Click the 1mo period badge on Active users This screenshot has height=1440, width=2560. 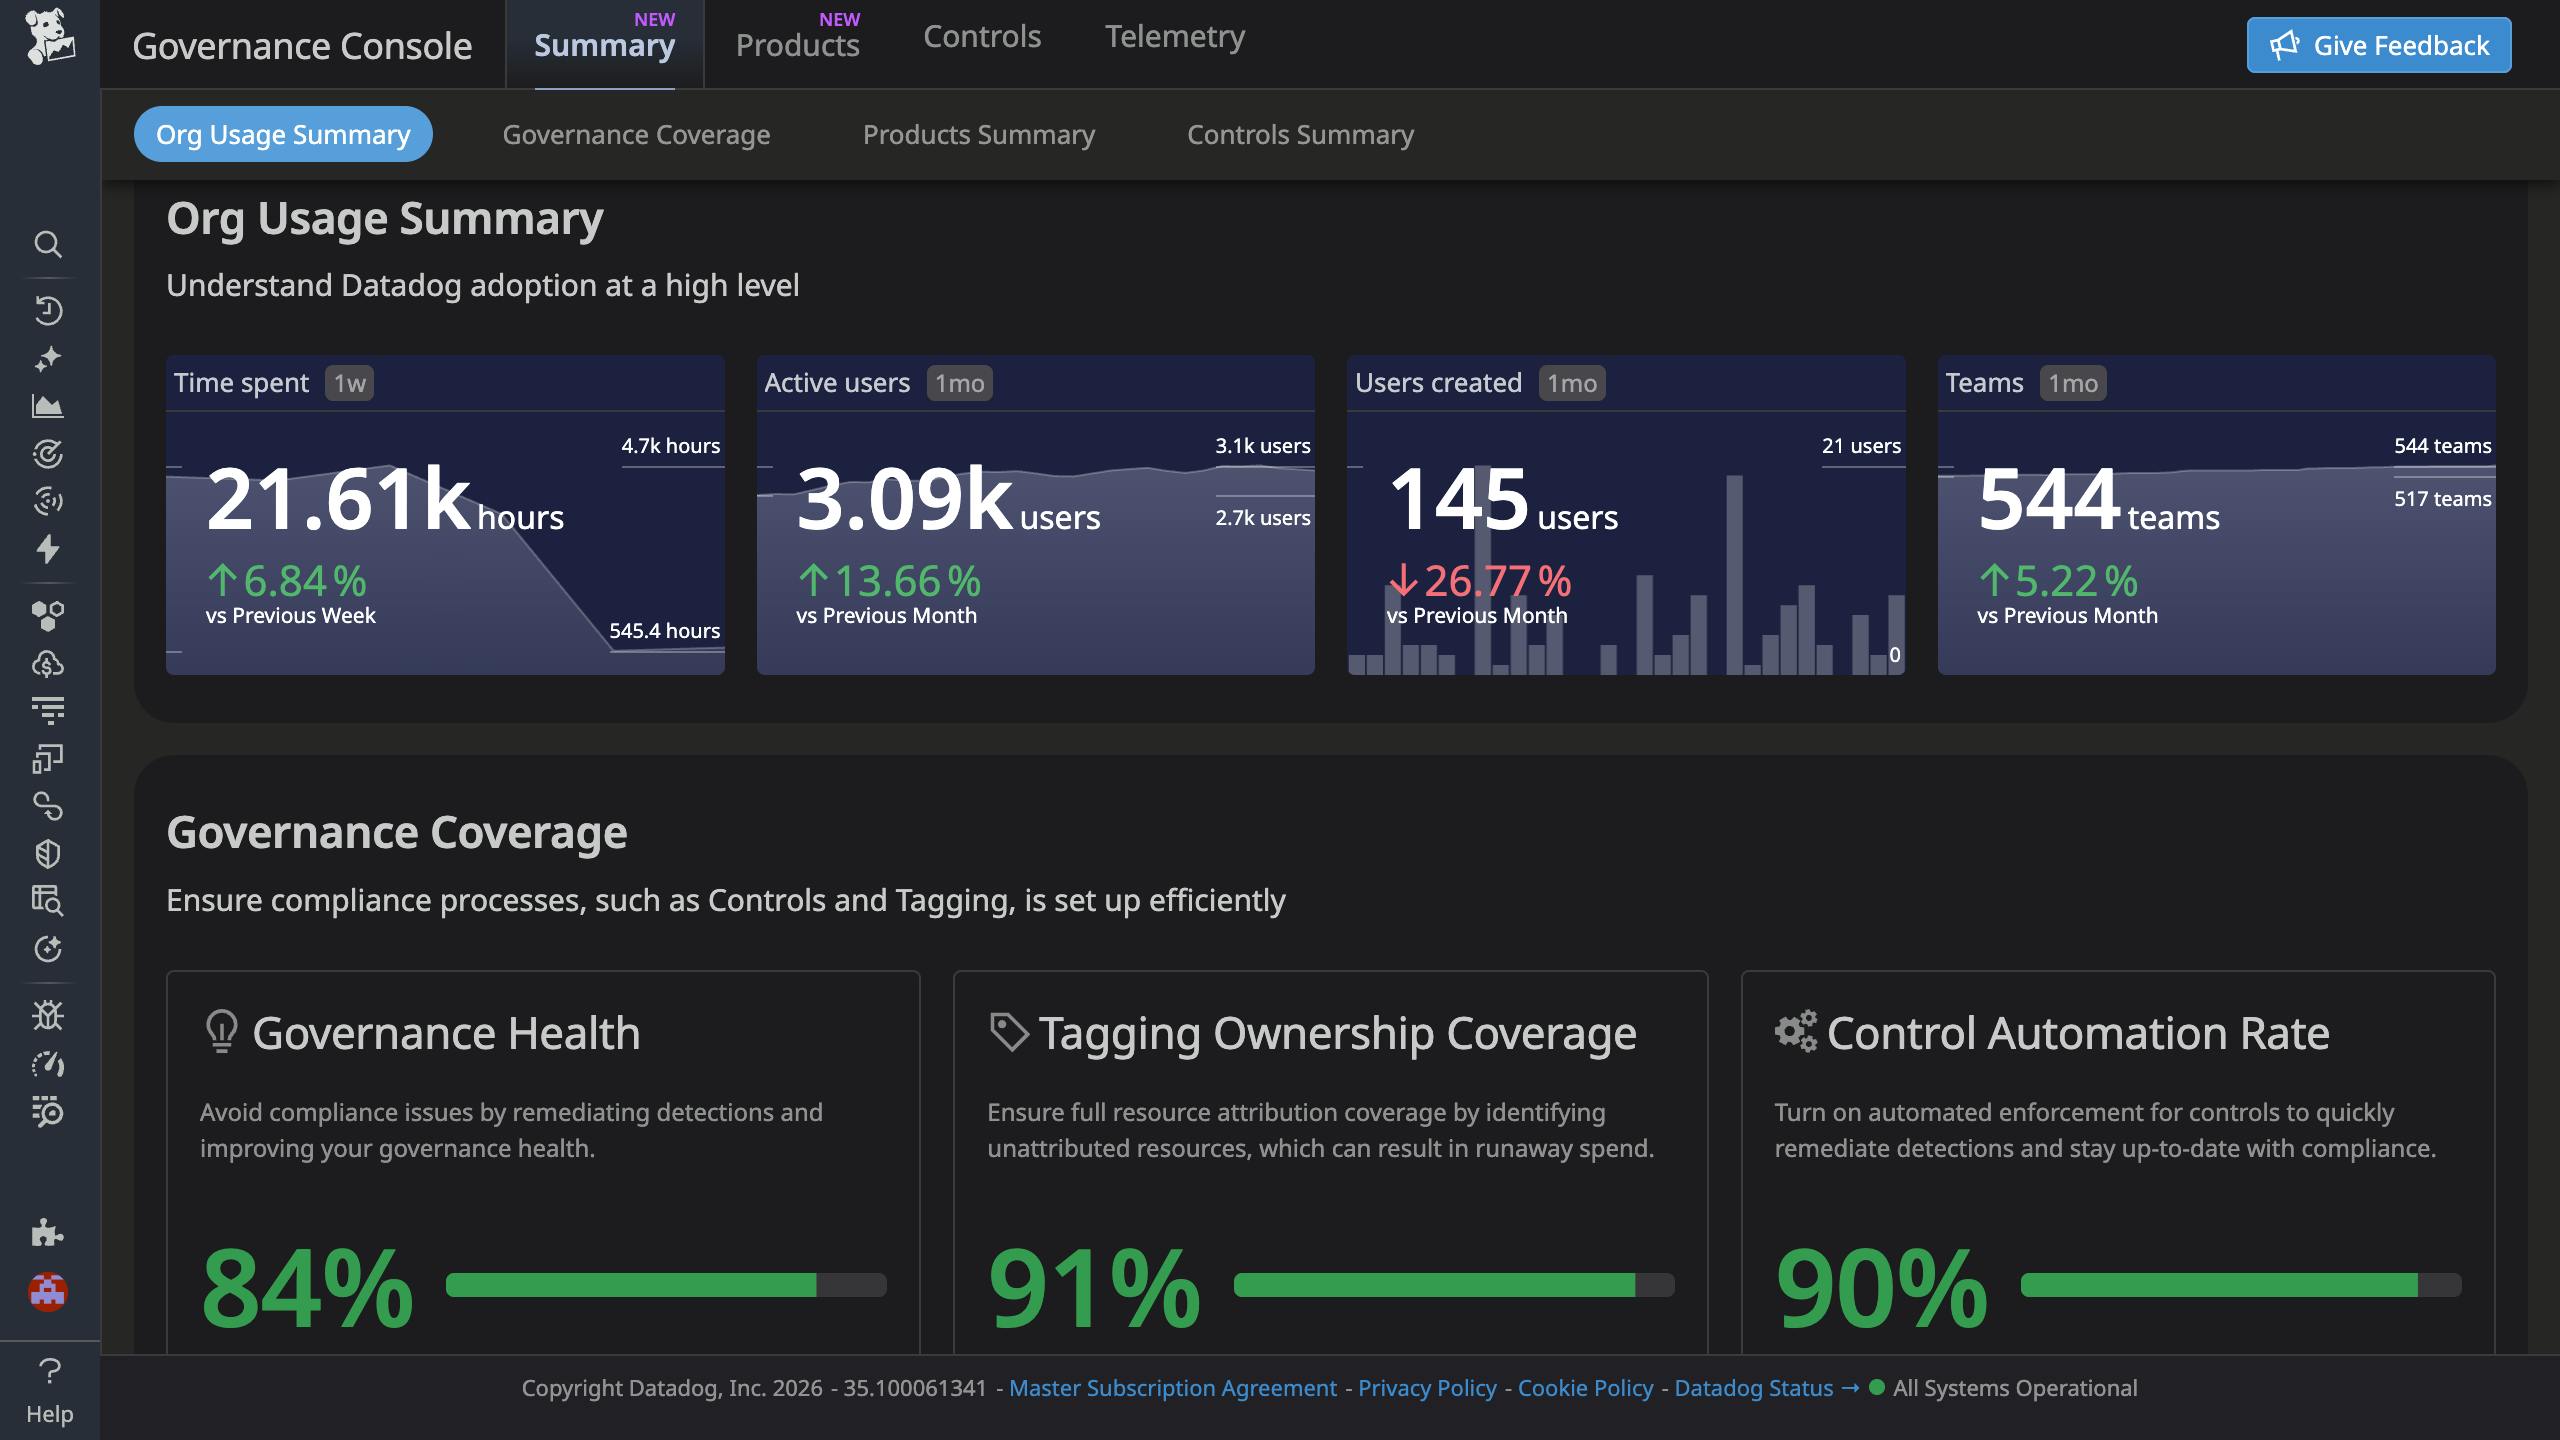point(957,383)
